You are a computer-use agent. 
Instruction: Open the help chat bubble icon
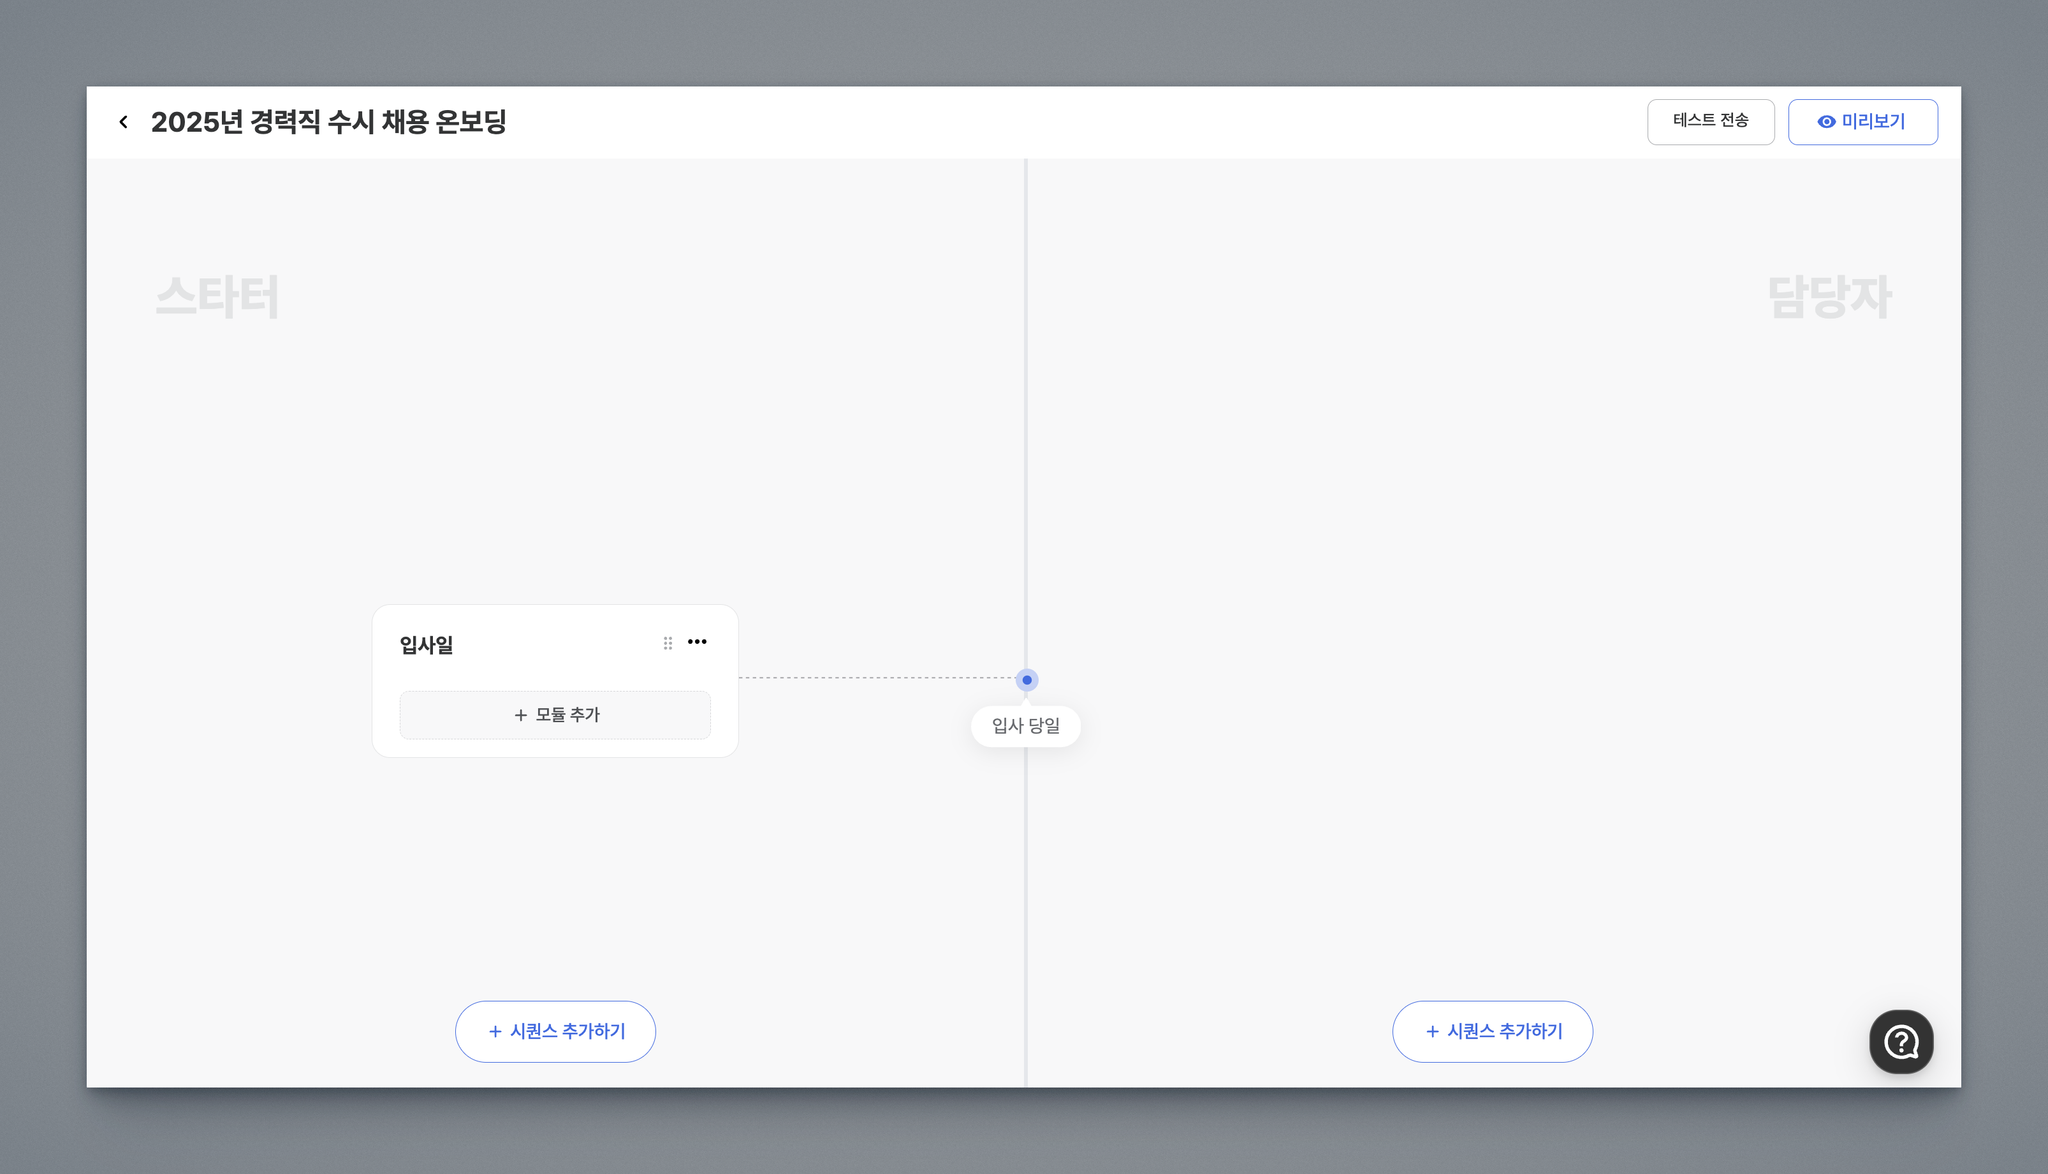click(x=1900, y=1042)
